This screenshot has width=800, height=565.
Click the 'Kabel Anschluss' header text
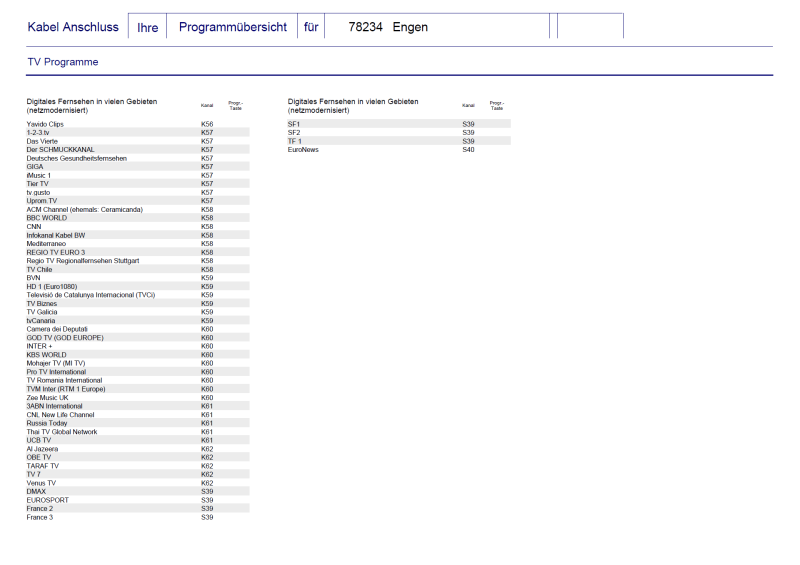tap(73, 27)
